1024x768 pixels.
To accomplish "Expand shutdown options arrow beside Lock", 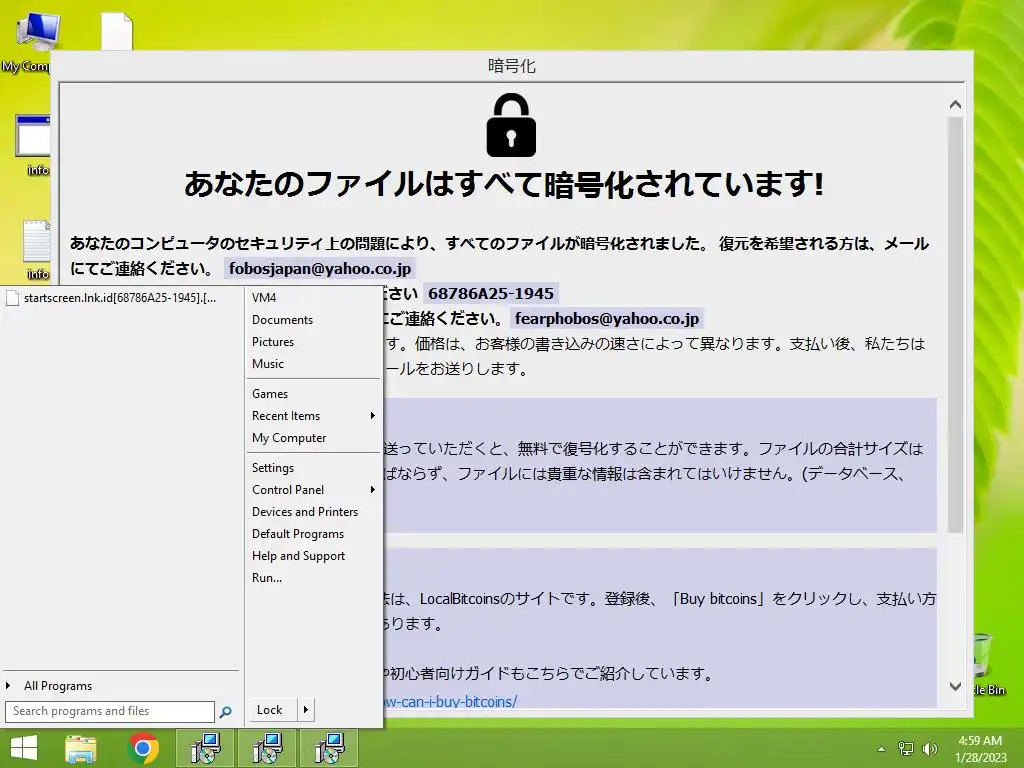I will [x=306, y=710].
